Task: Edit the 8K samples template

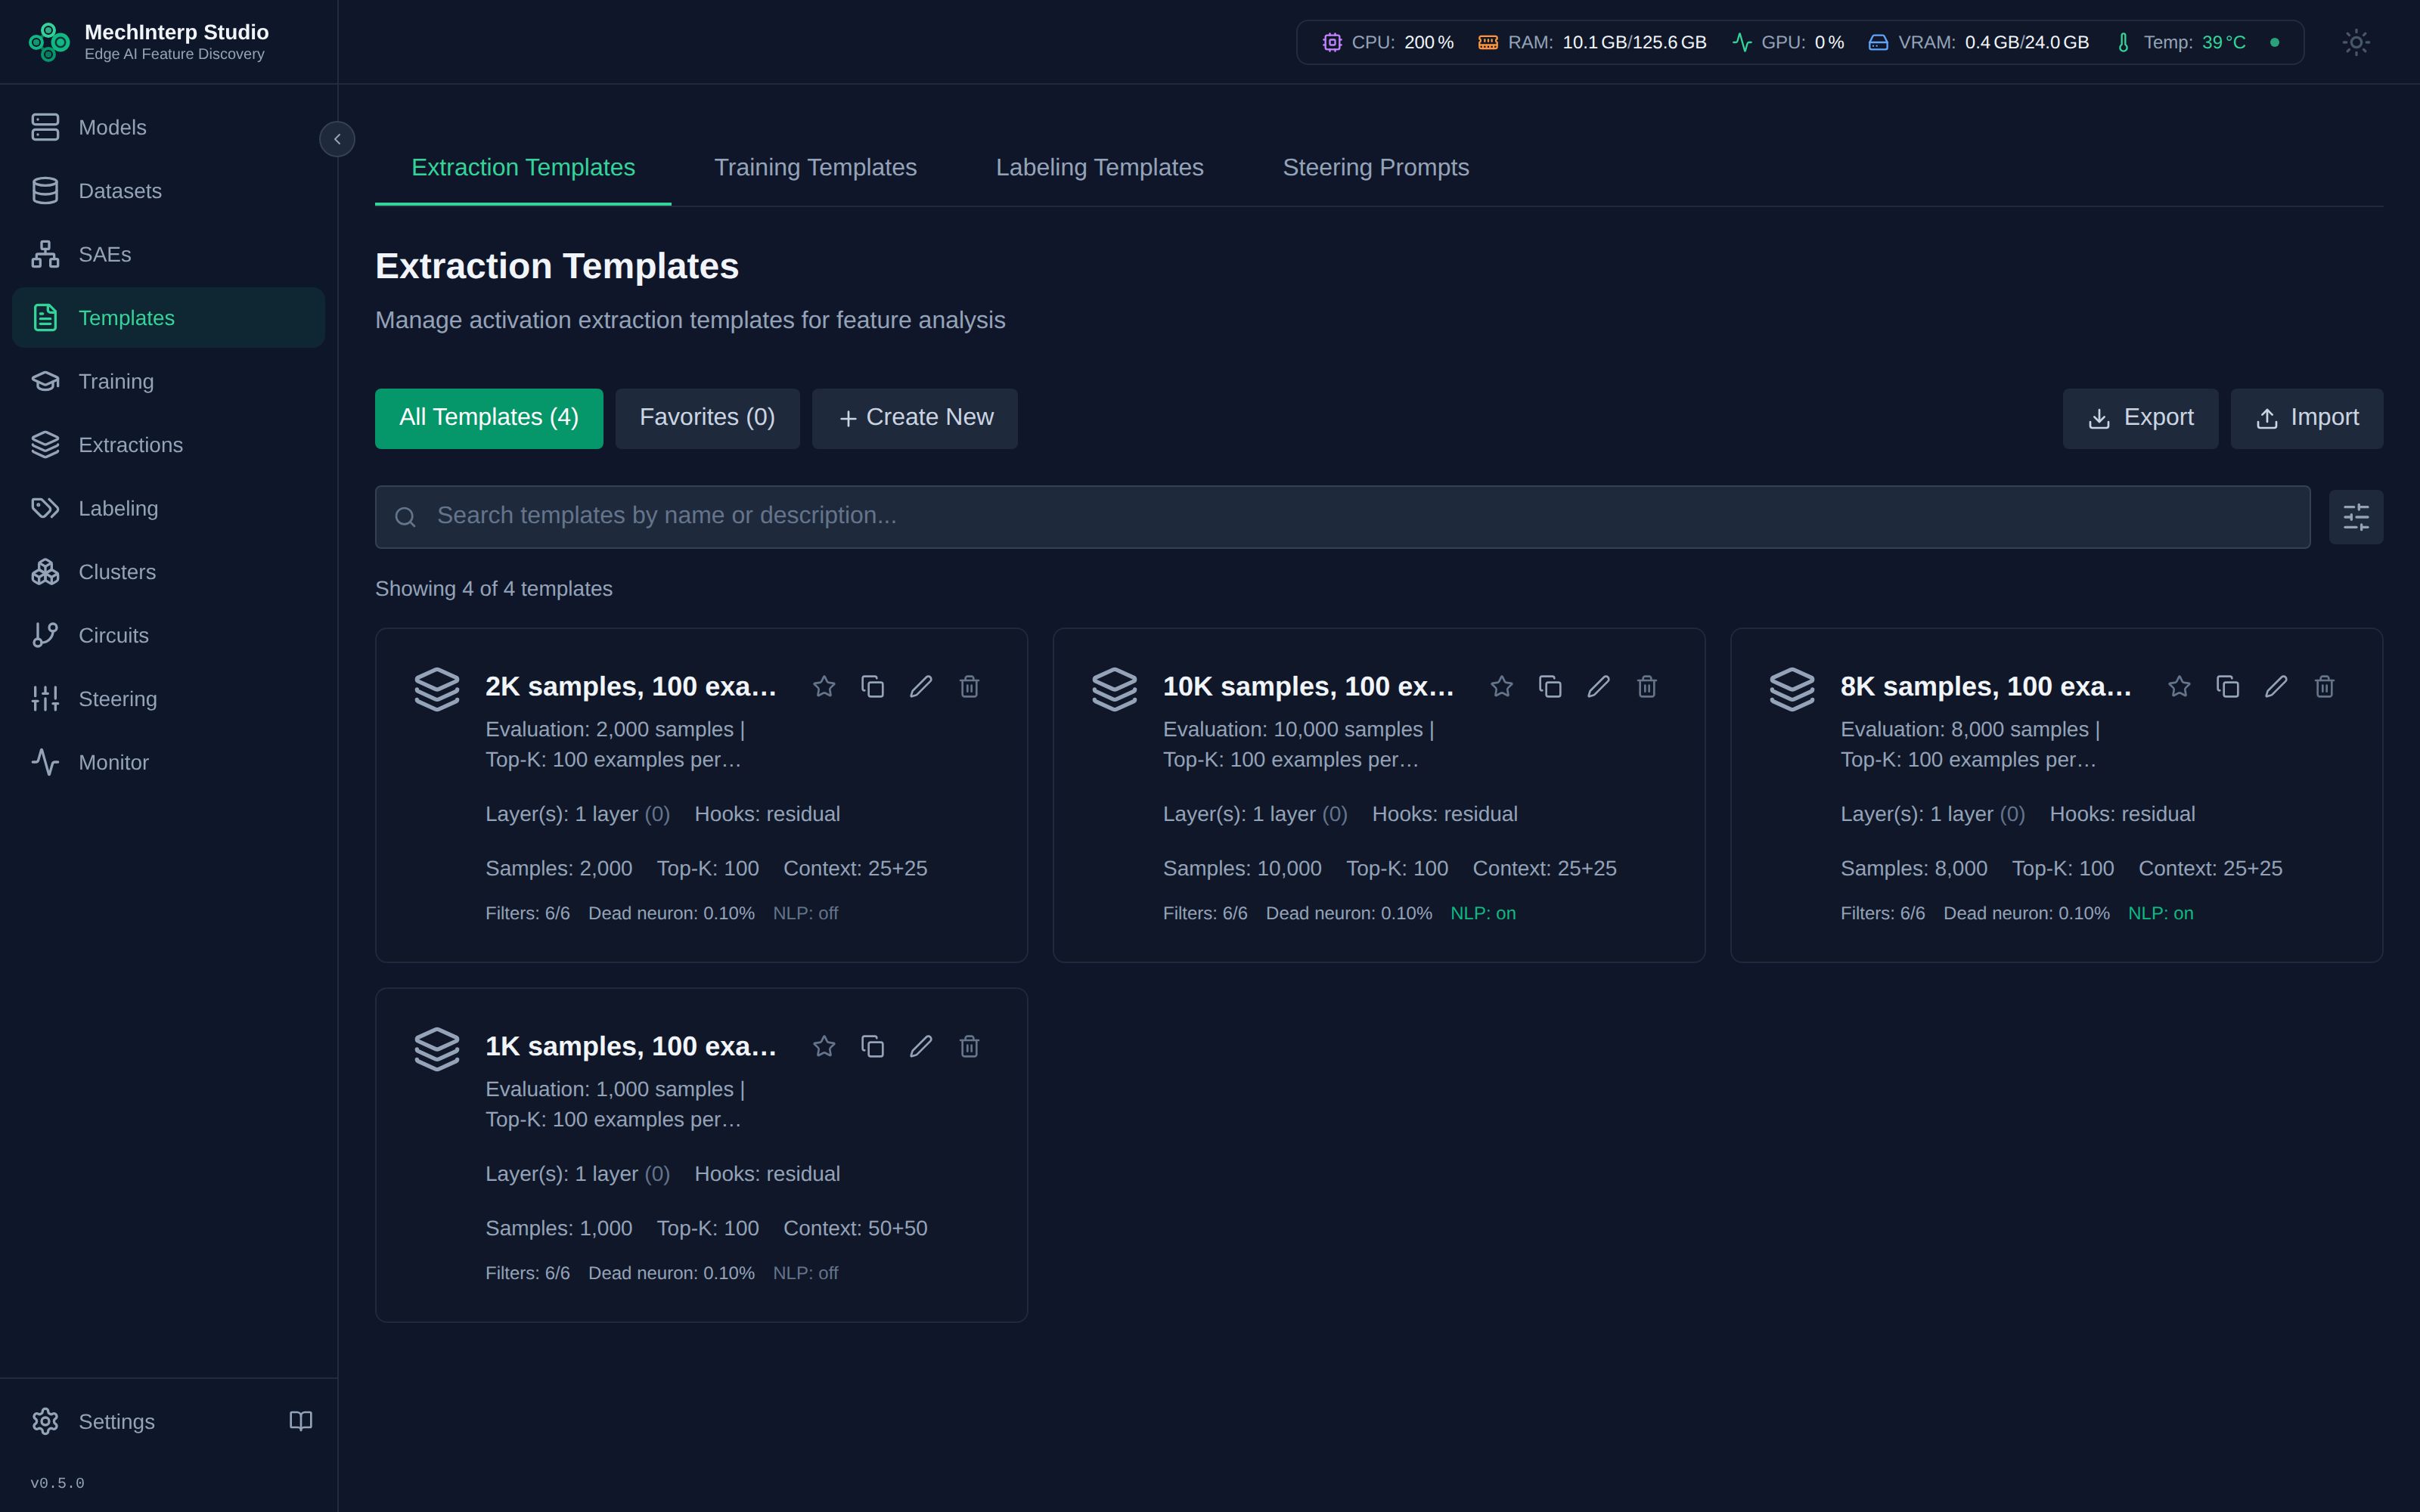Action: coord(2276,686)
